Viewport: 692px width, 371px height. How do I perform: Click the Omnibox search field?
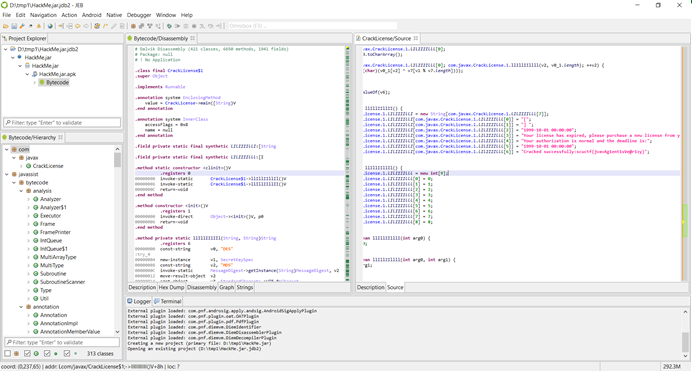(312, 26)
